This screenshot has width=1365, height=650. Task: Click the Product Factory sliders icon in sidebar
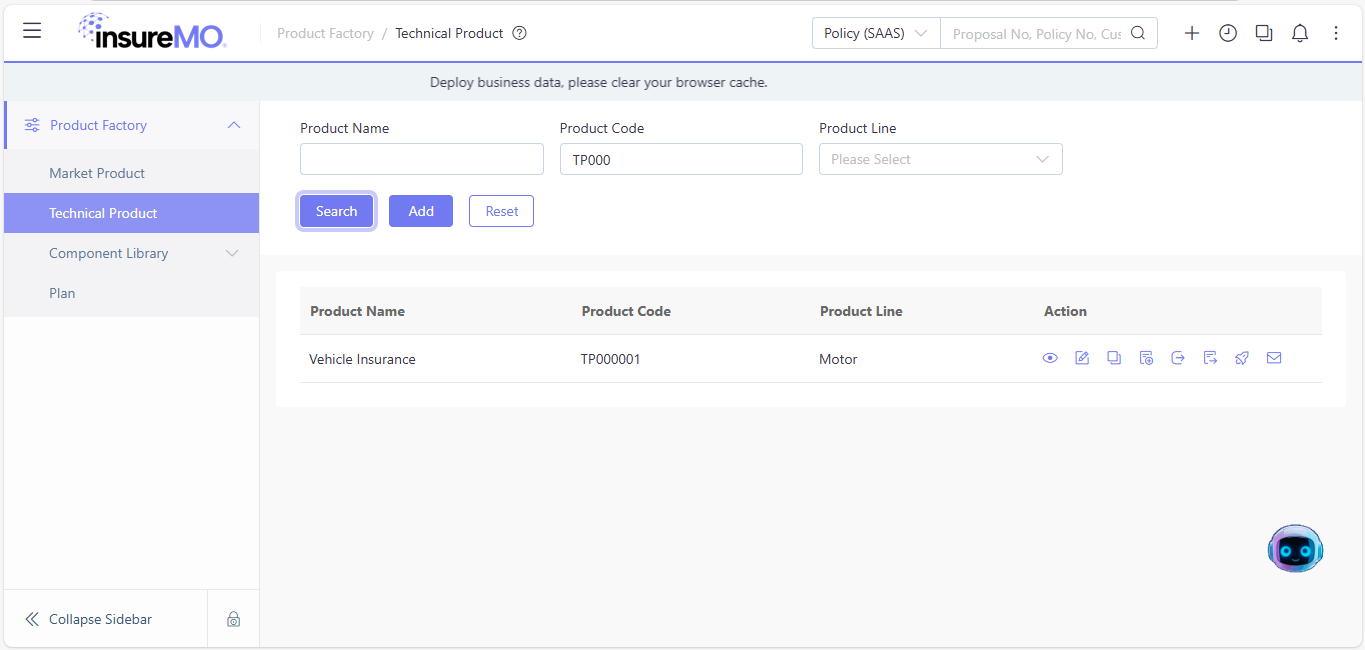(x=32, y=125)
